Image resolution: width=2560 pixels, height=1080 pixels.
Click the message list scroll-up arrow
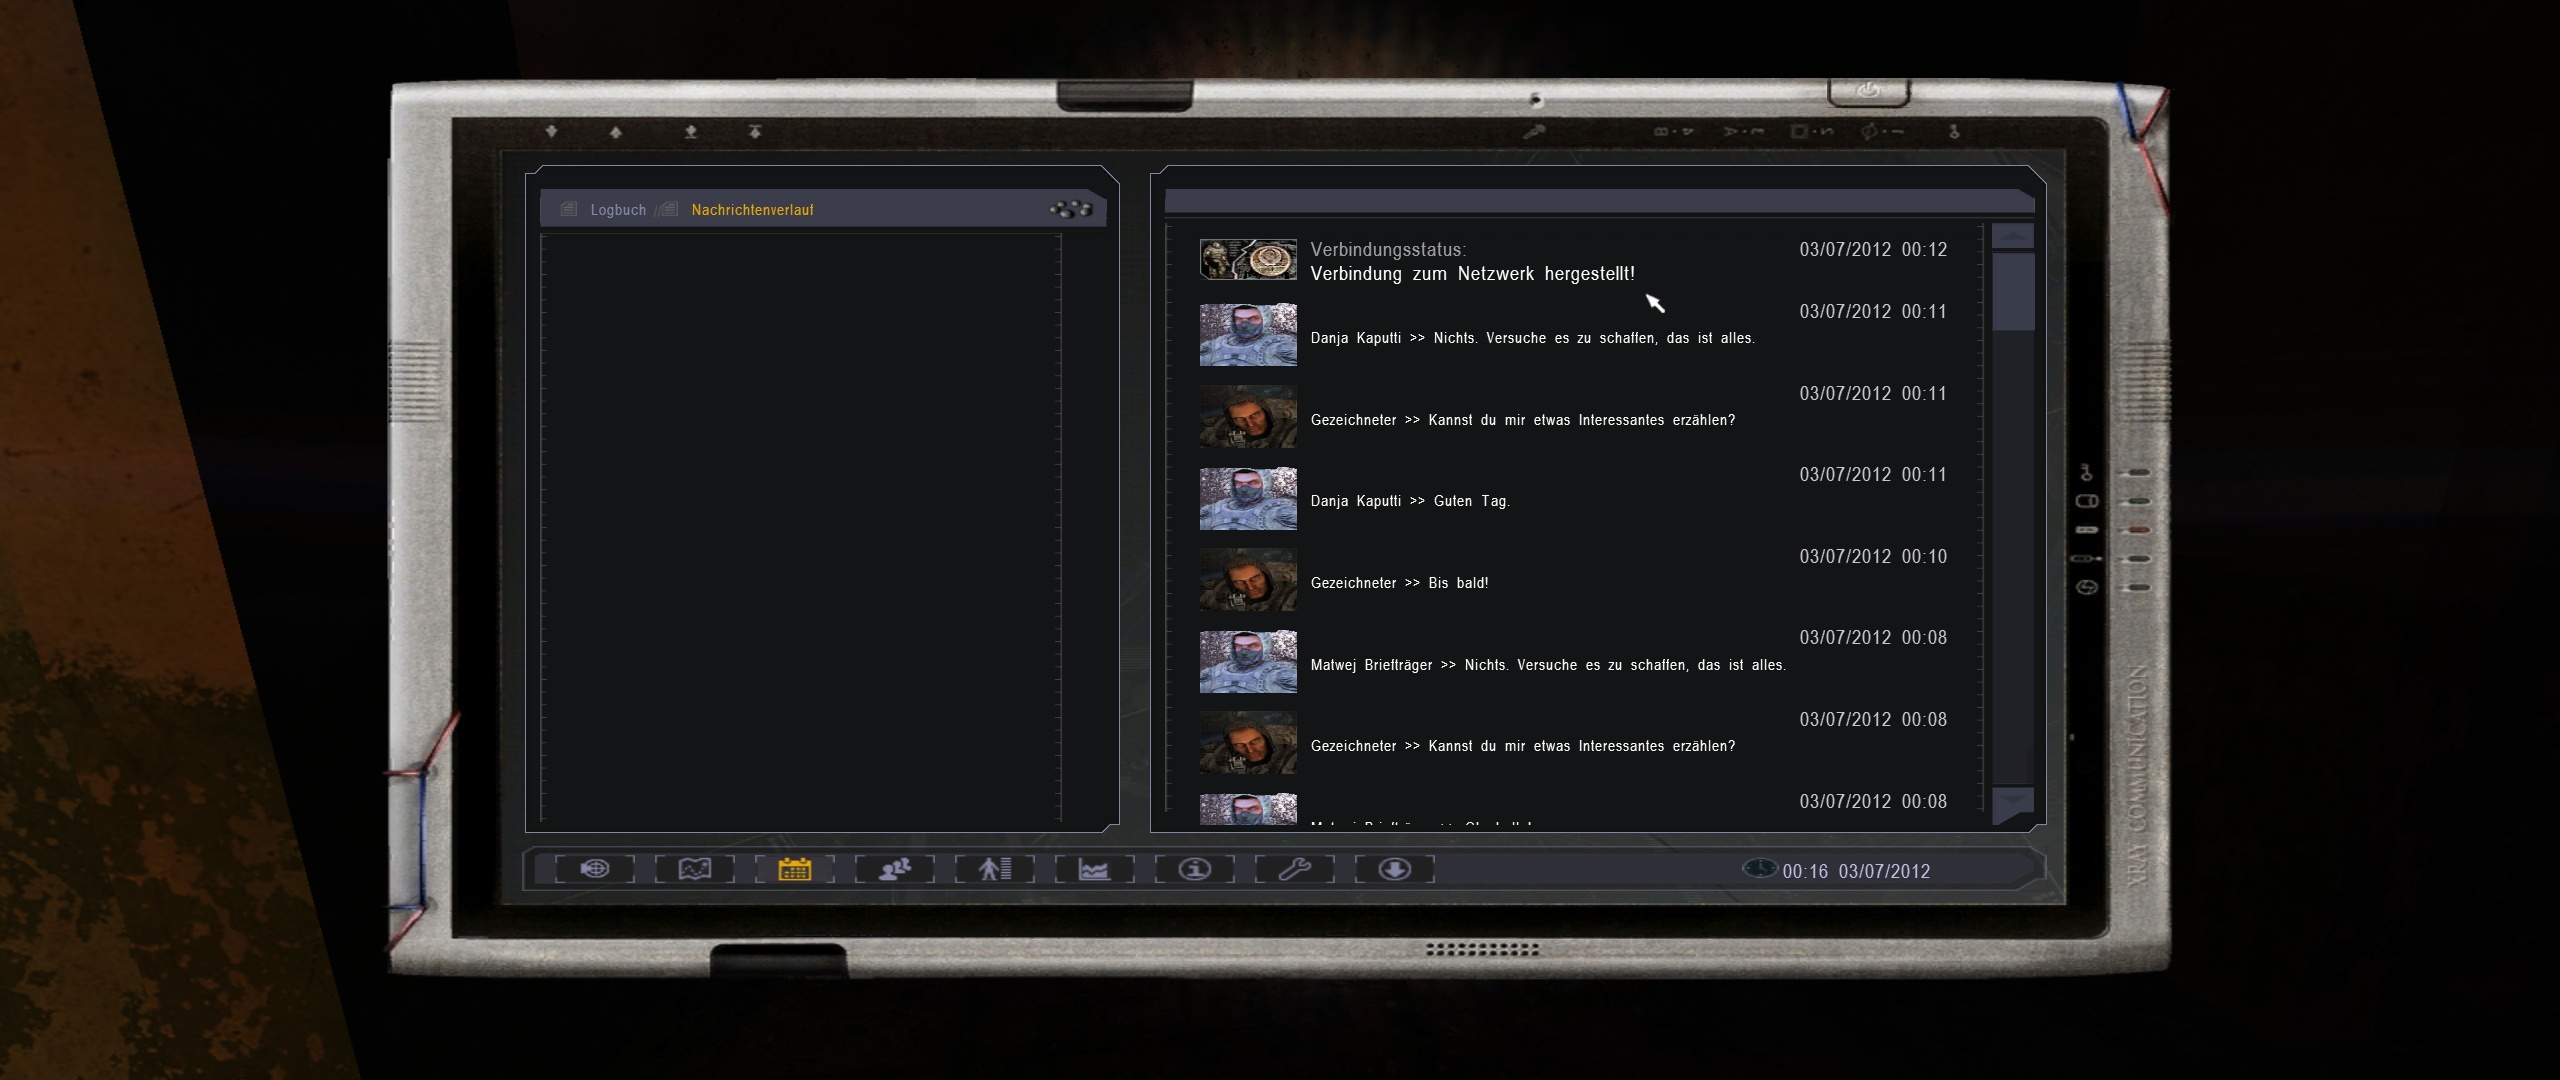(2013, 236)
